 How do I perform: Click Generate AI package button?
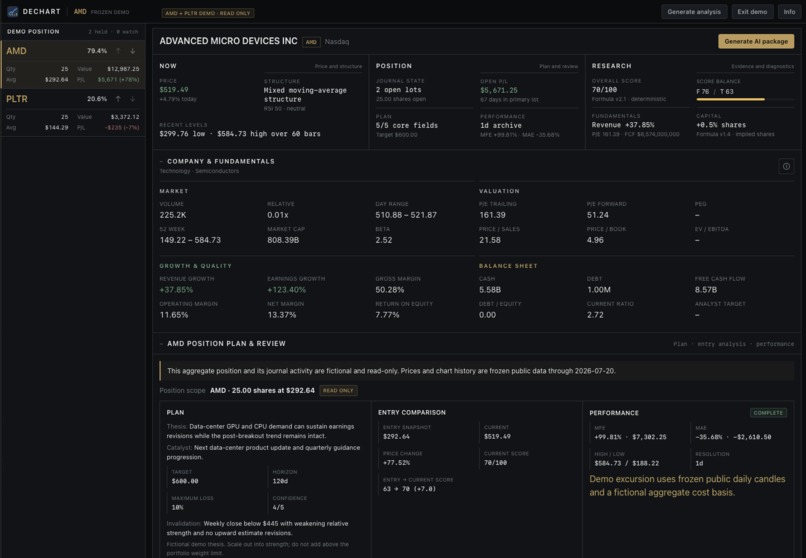(x=756, y=41)
